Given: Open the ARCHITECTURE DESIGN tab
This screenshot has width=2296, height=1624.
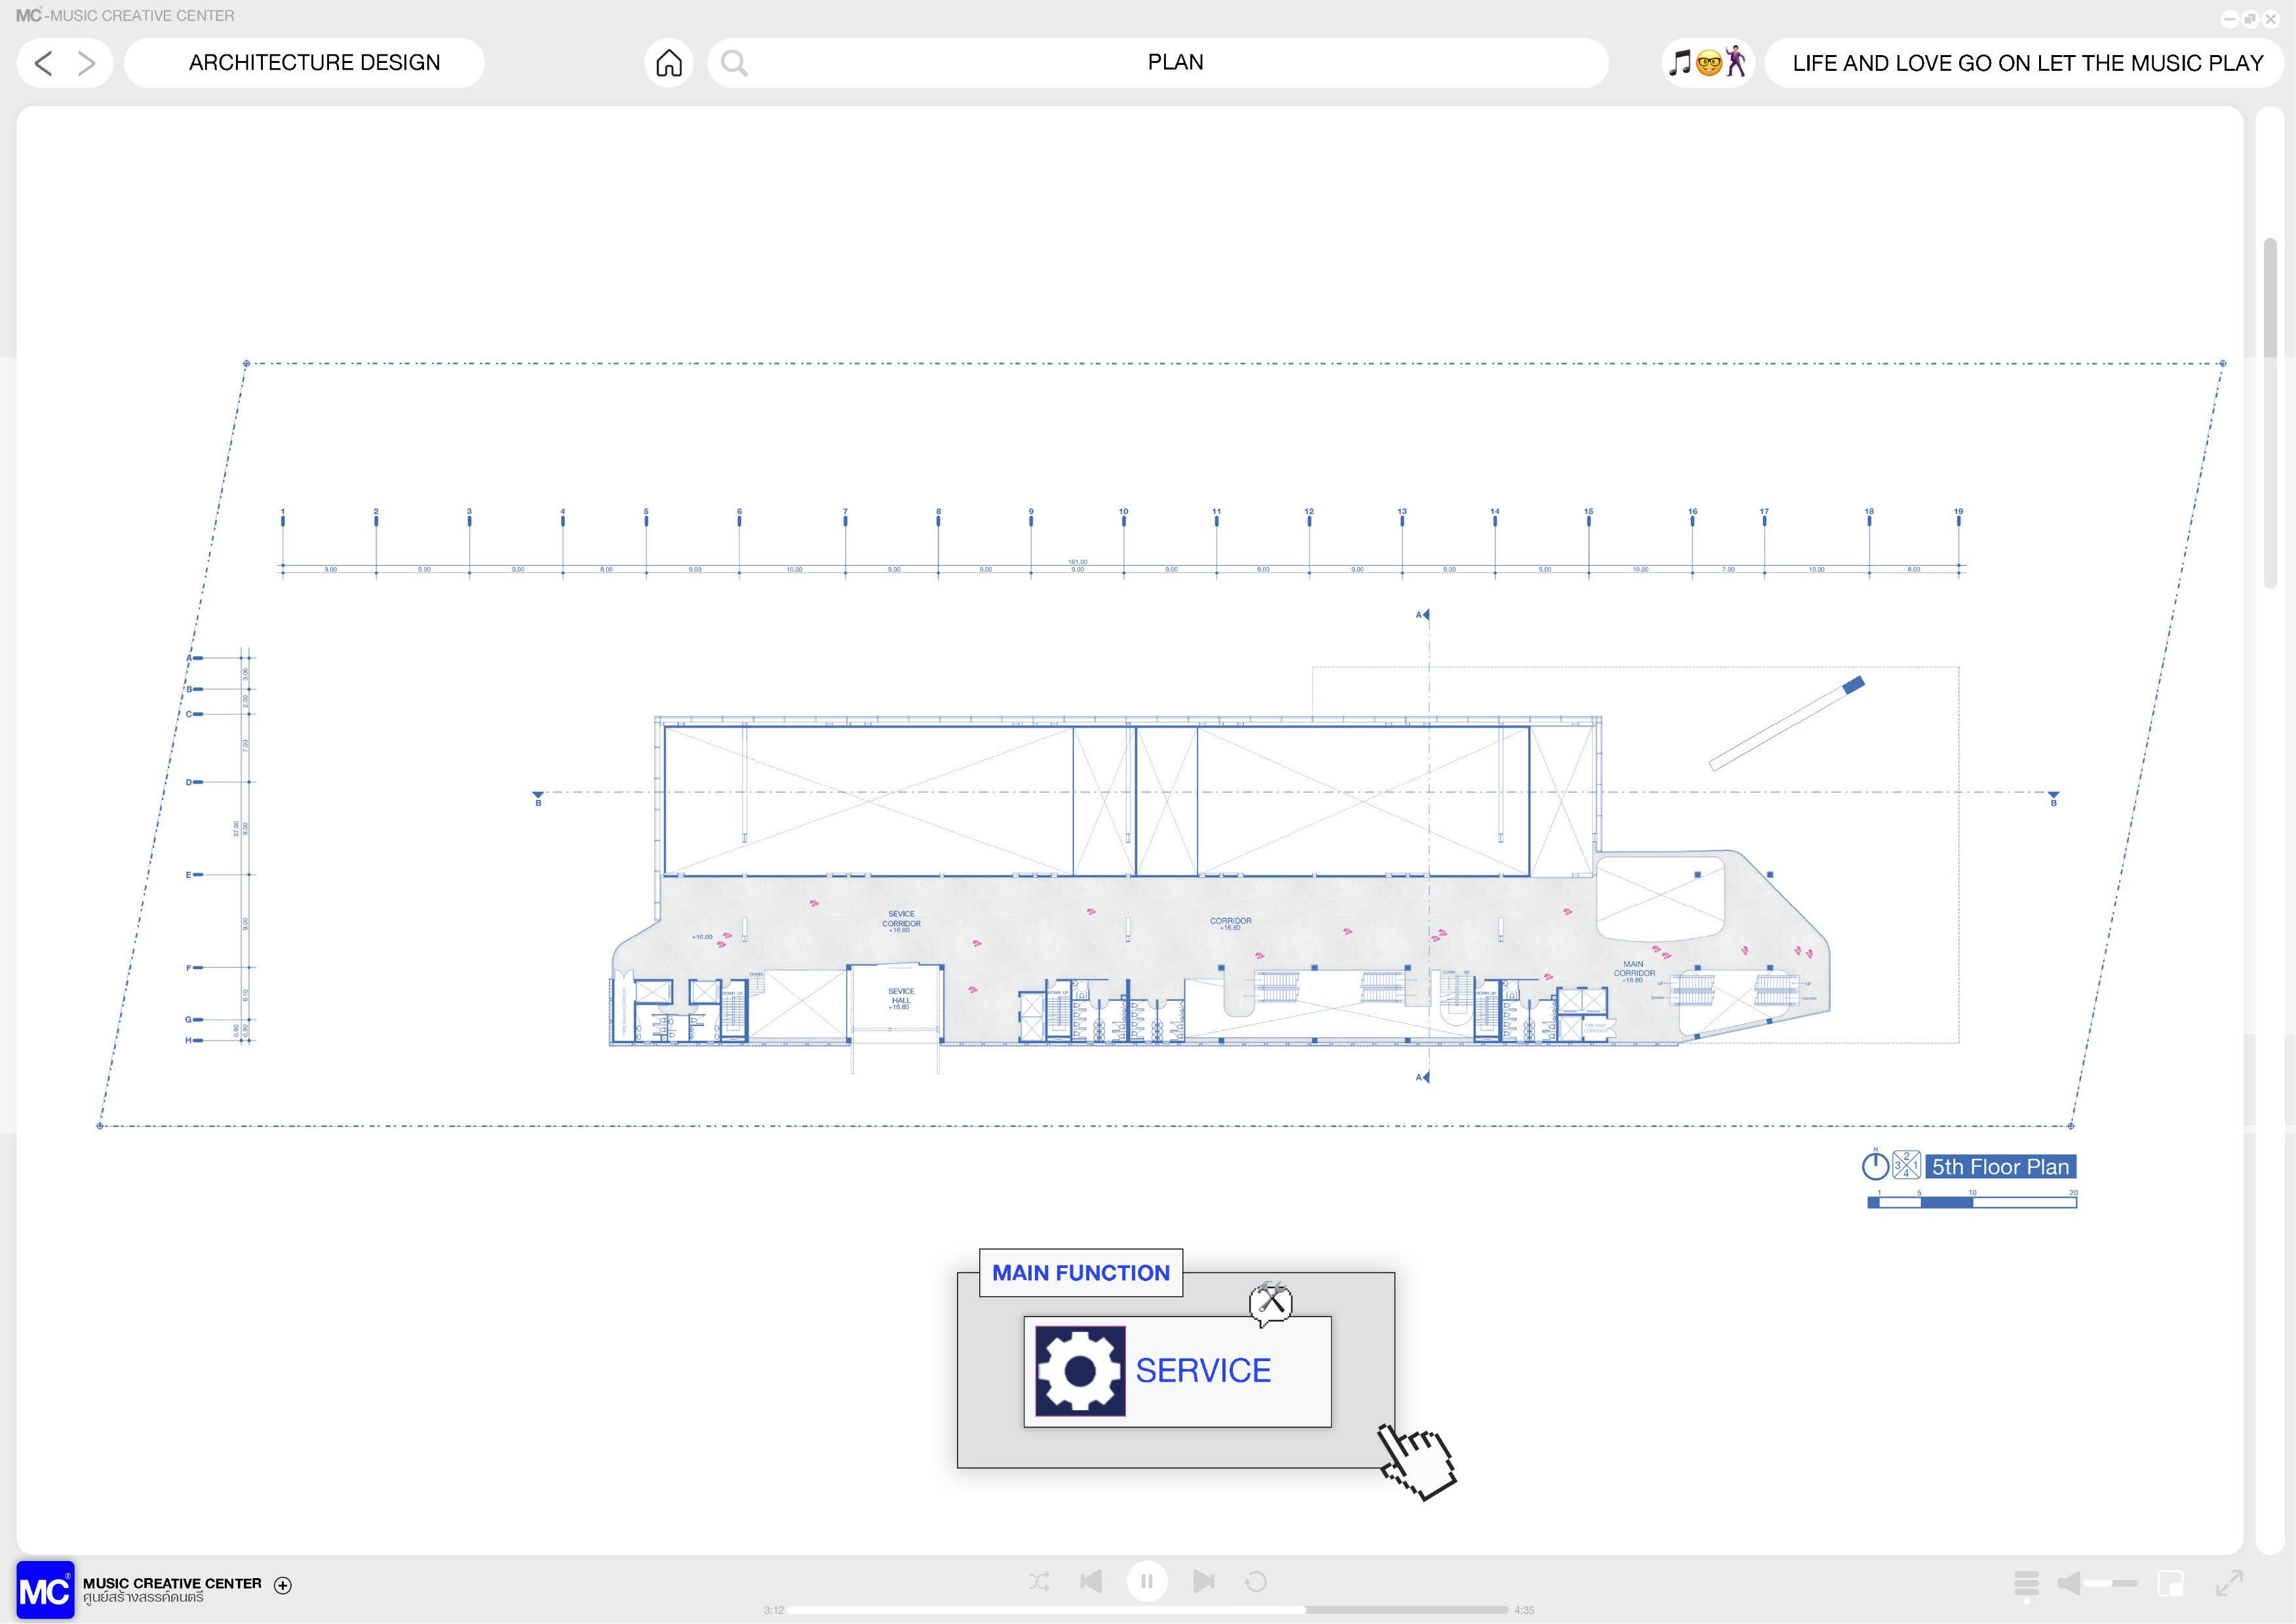Looking at the screenshot, I should (x=314, y=63).
